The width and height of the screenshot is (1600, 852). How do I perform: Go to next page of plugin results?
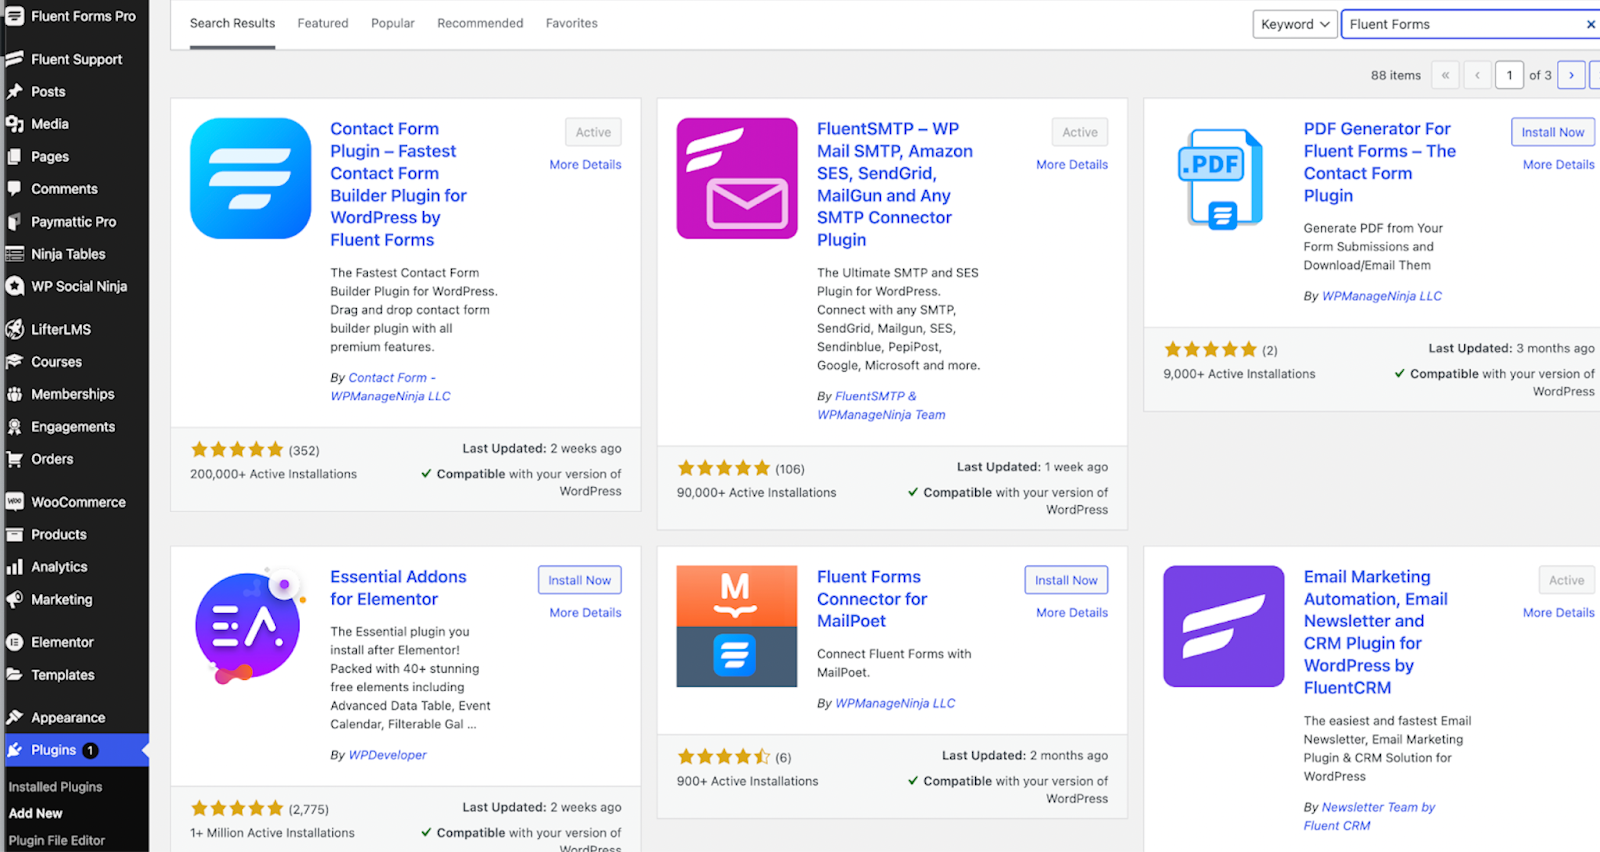click(x=1571, y=75)
